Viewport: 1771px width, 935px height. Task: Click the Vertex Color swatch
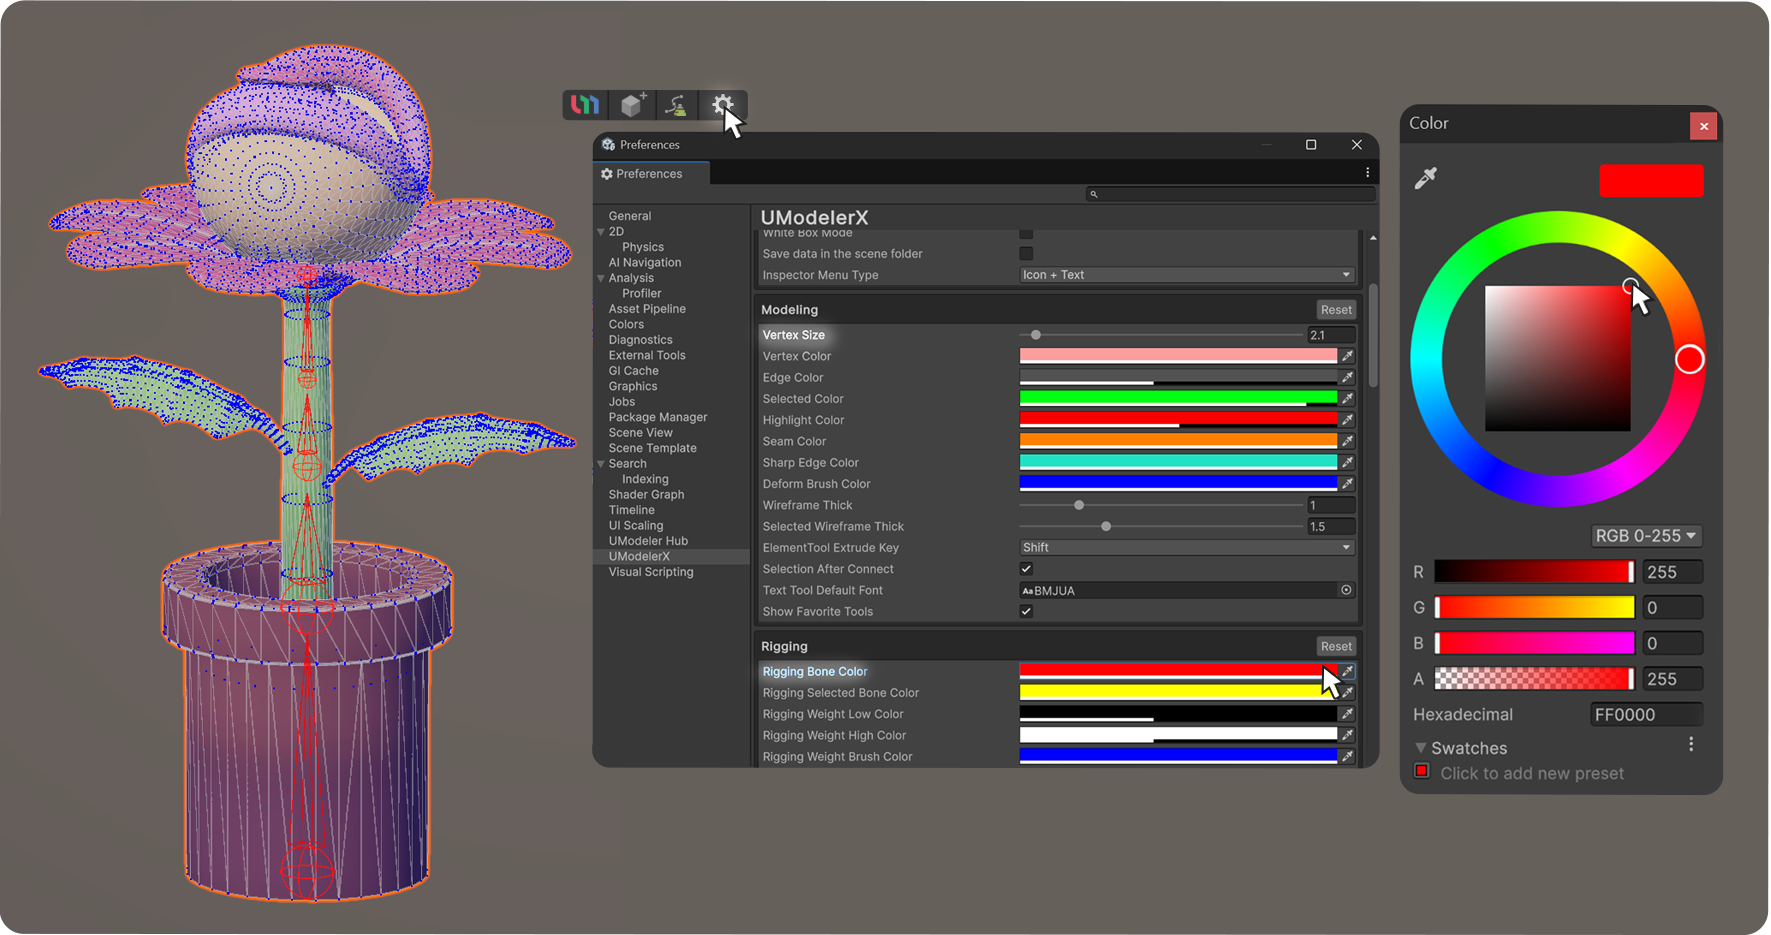(x=1178, y=356)
